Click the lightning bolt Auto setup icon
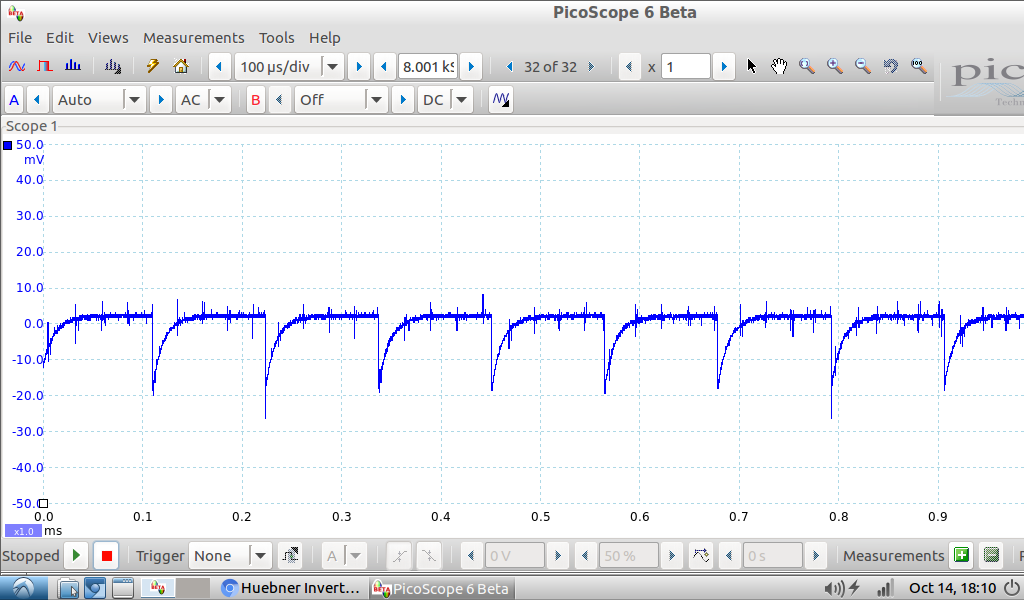Screen dimensions: 1024x600 coord(153,67)
